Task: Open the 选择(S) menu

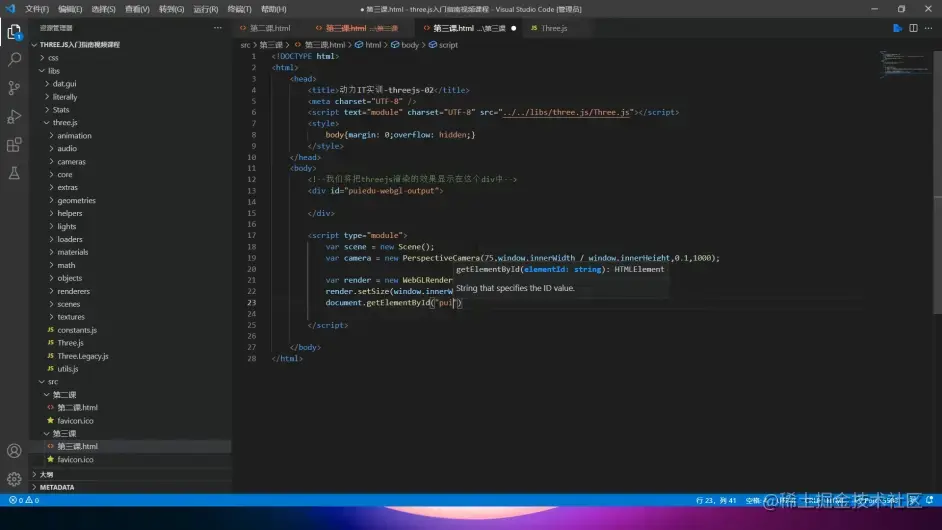Action: 103,9
